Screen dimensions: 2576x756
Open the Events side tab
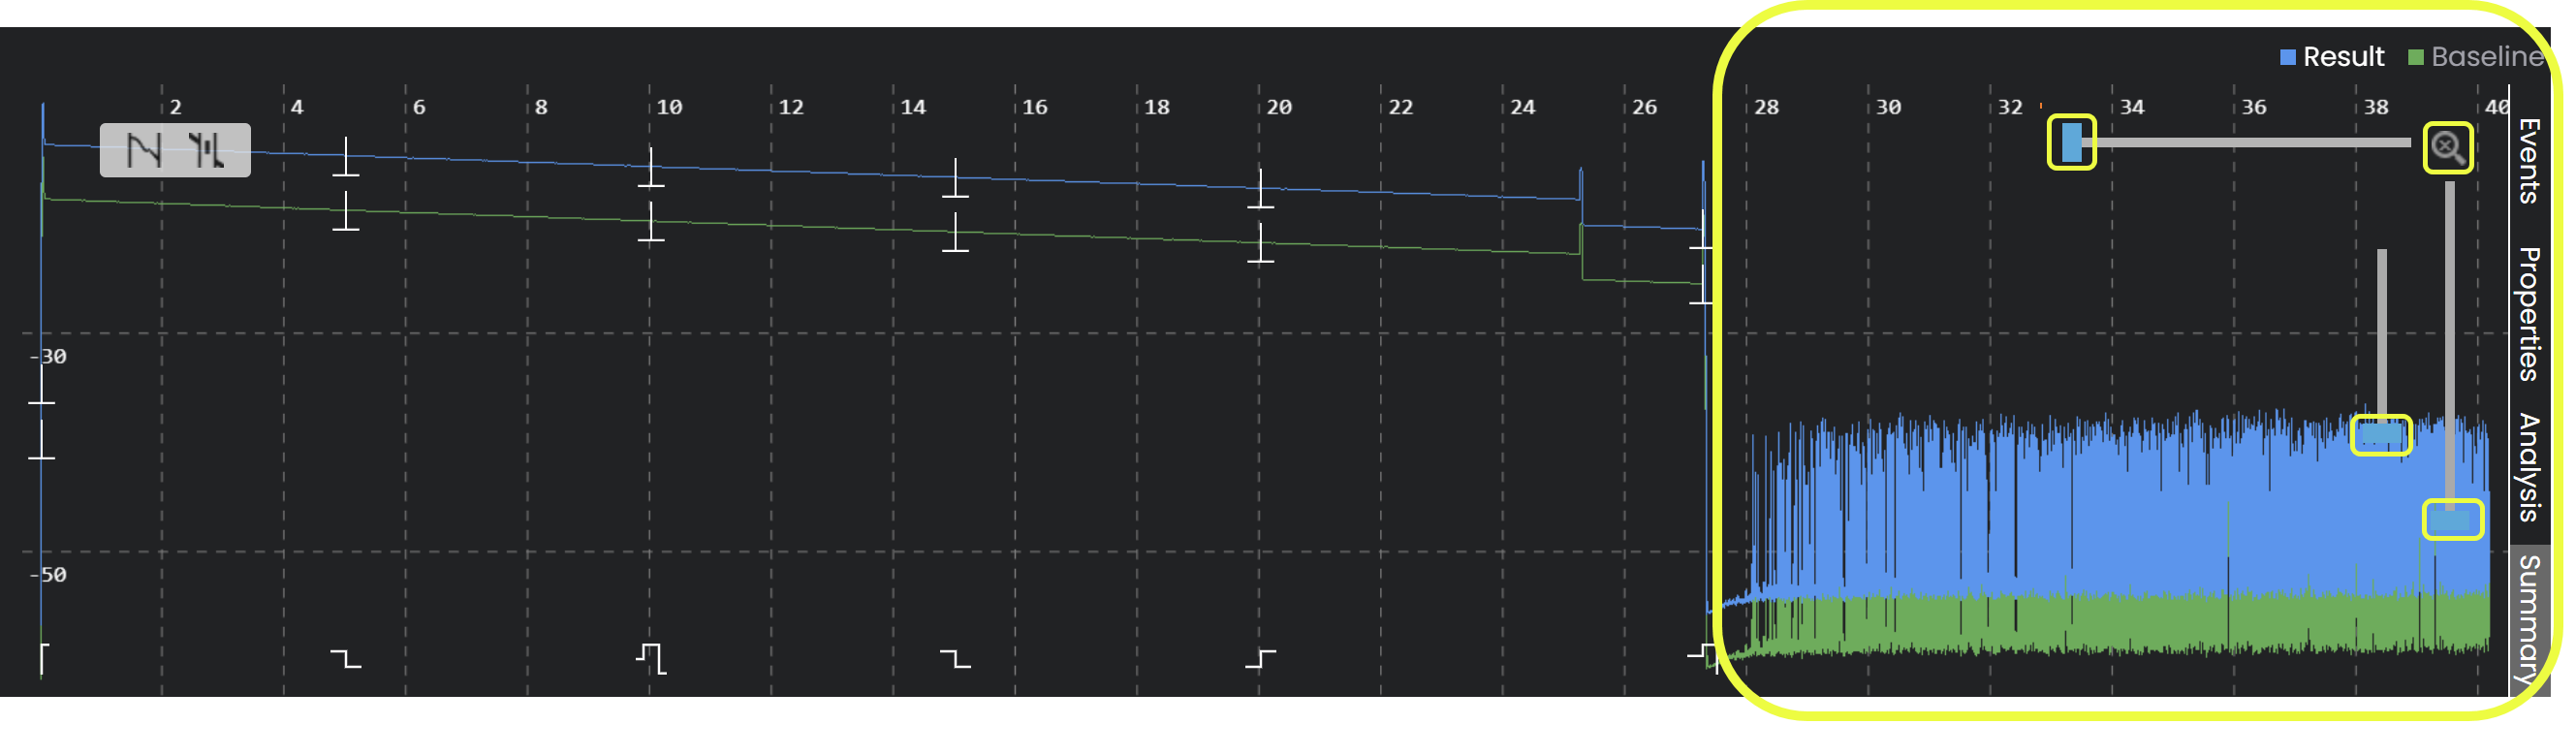[2529, 161]
